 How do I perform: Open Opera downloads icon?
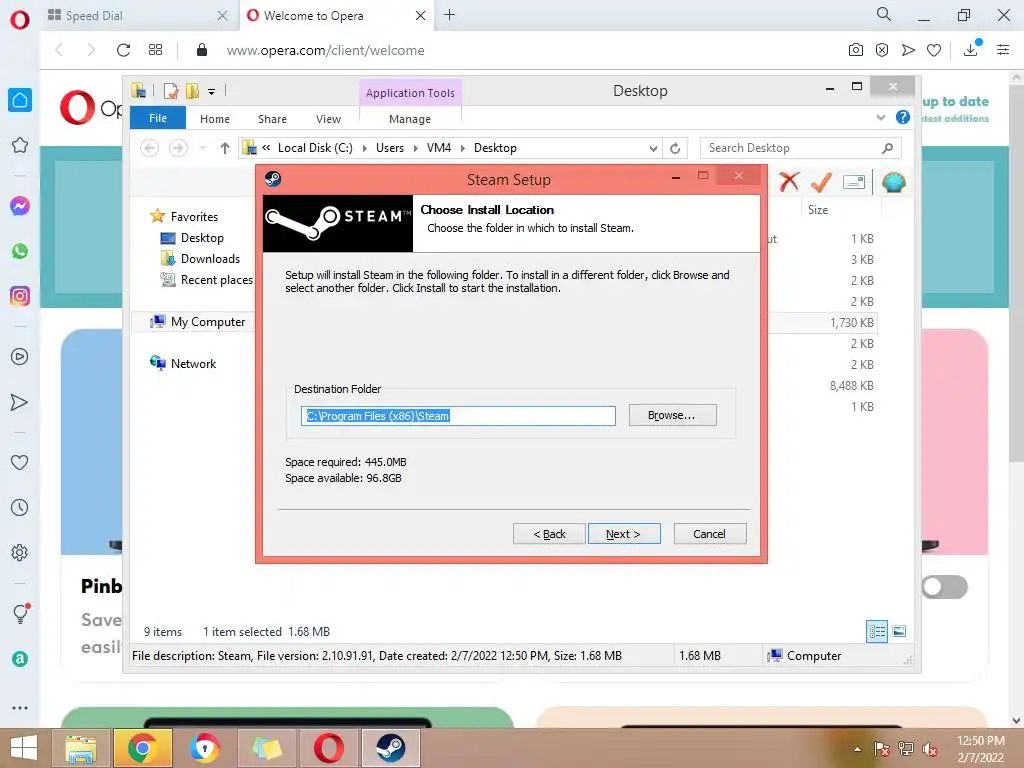(971, 50)
